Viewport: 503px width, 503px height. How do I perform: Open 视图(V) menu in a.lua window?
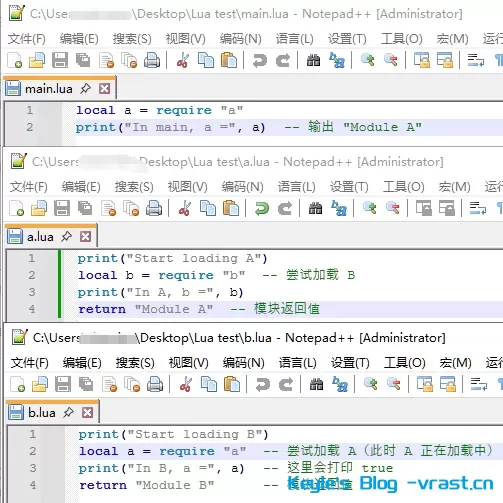point(187,187)
